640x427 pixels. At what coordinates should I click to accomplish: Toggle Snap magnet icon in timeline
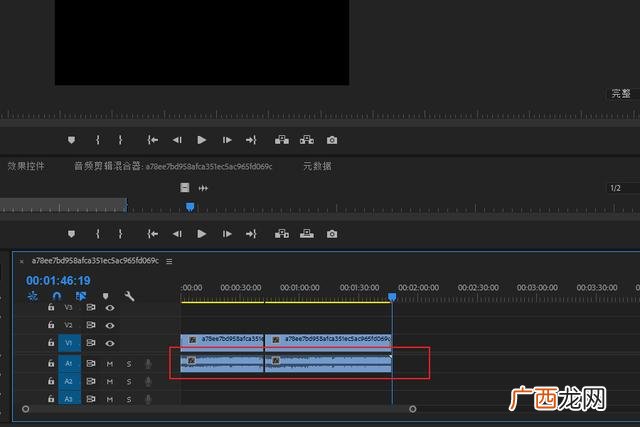[x=57, y=296]
